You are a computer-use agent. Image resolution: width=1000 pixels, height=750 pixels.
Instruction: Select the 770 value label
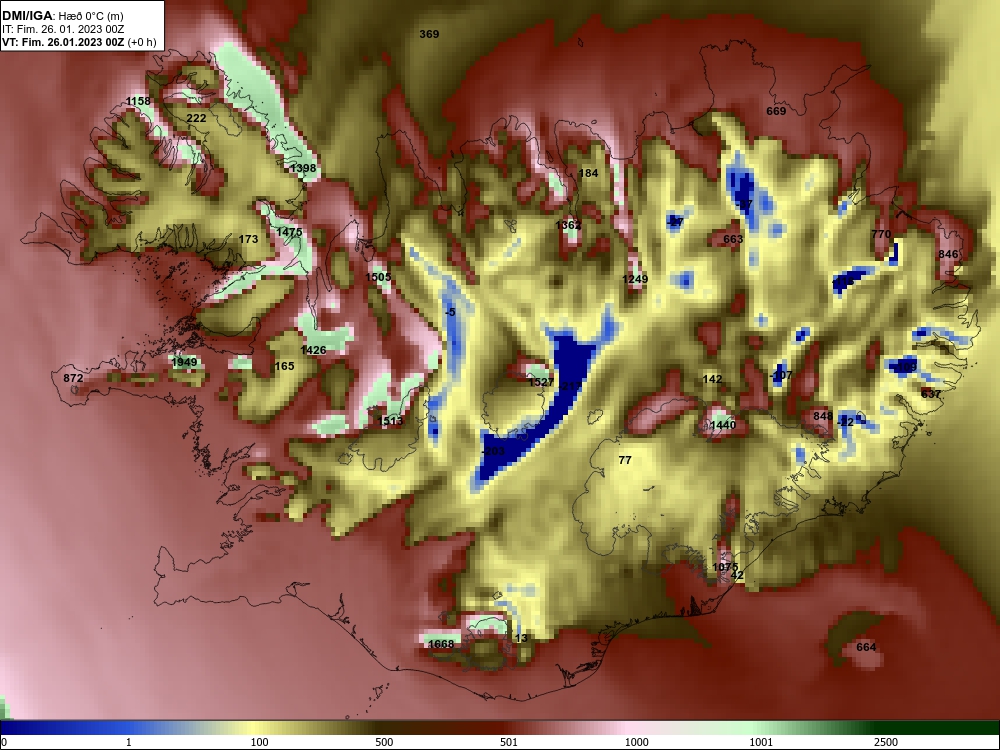[881, 234]
